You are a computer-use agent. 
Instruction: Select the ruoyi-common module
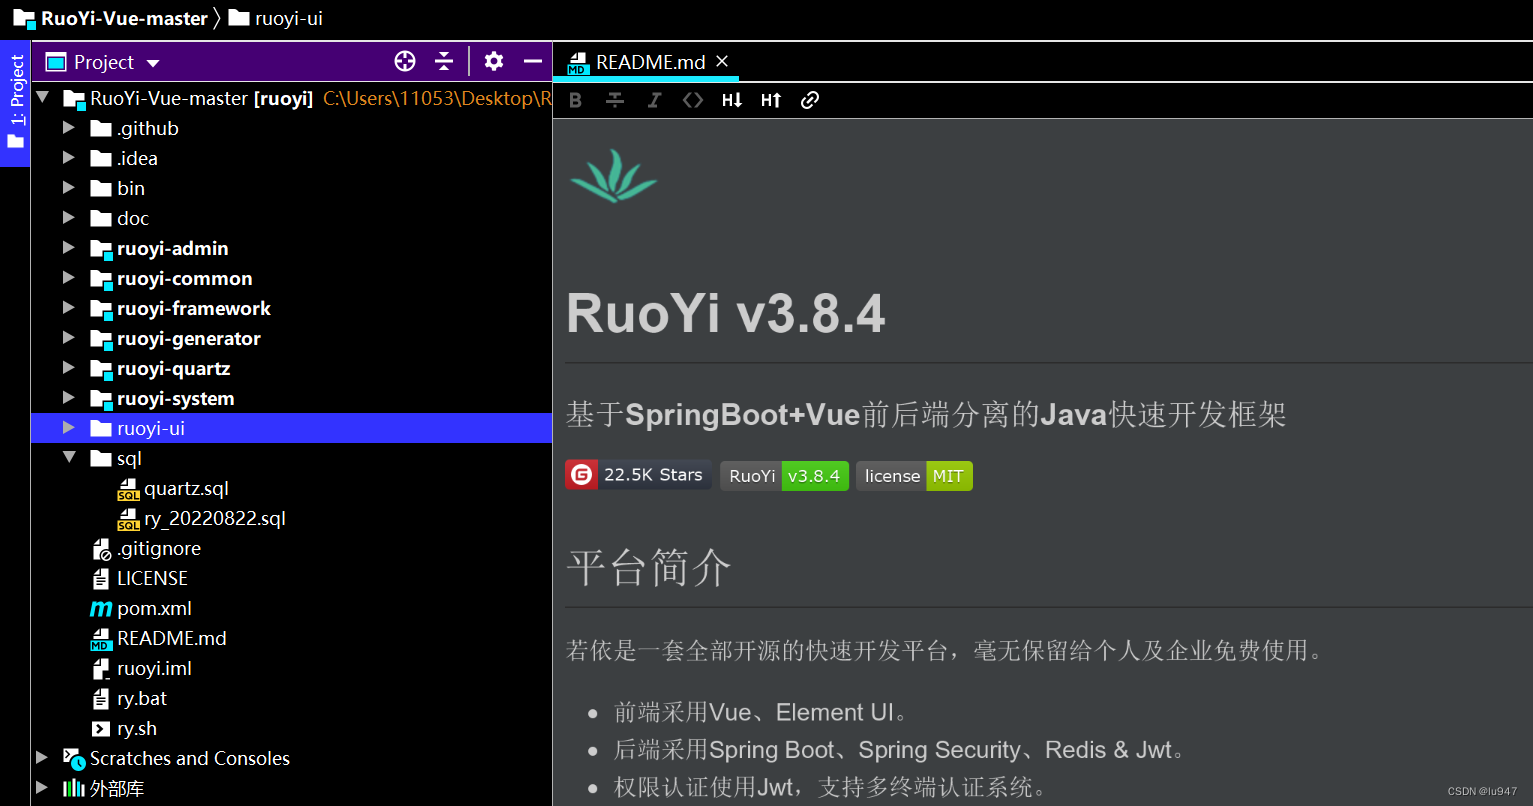pyautogui.click(x=171, y=278)
